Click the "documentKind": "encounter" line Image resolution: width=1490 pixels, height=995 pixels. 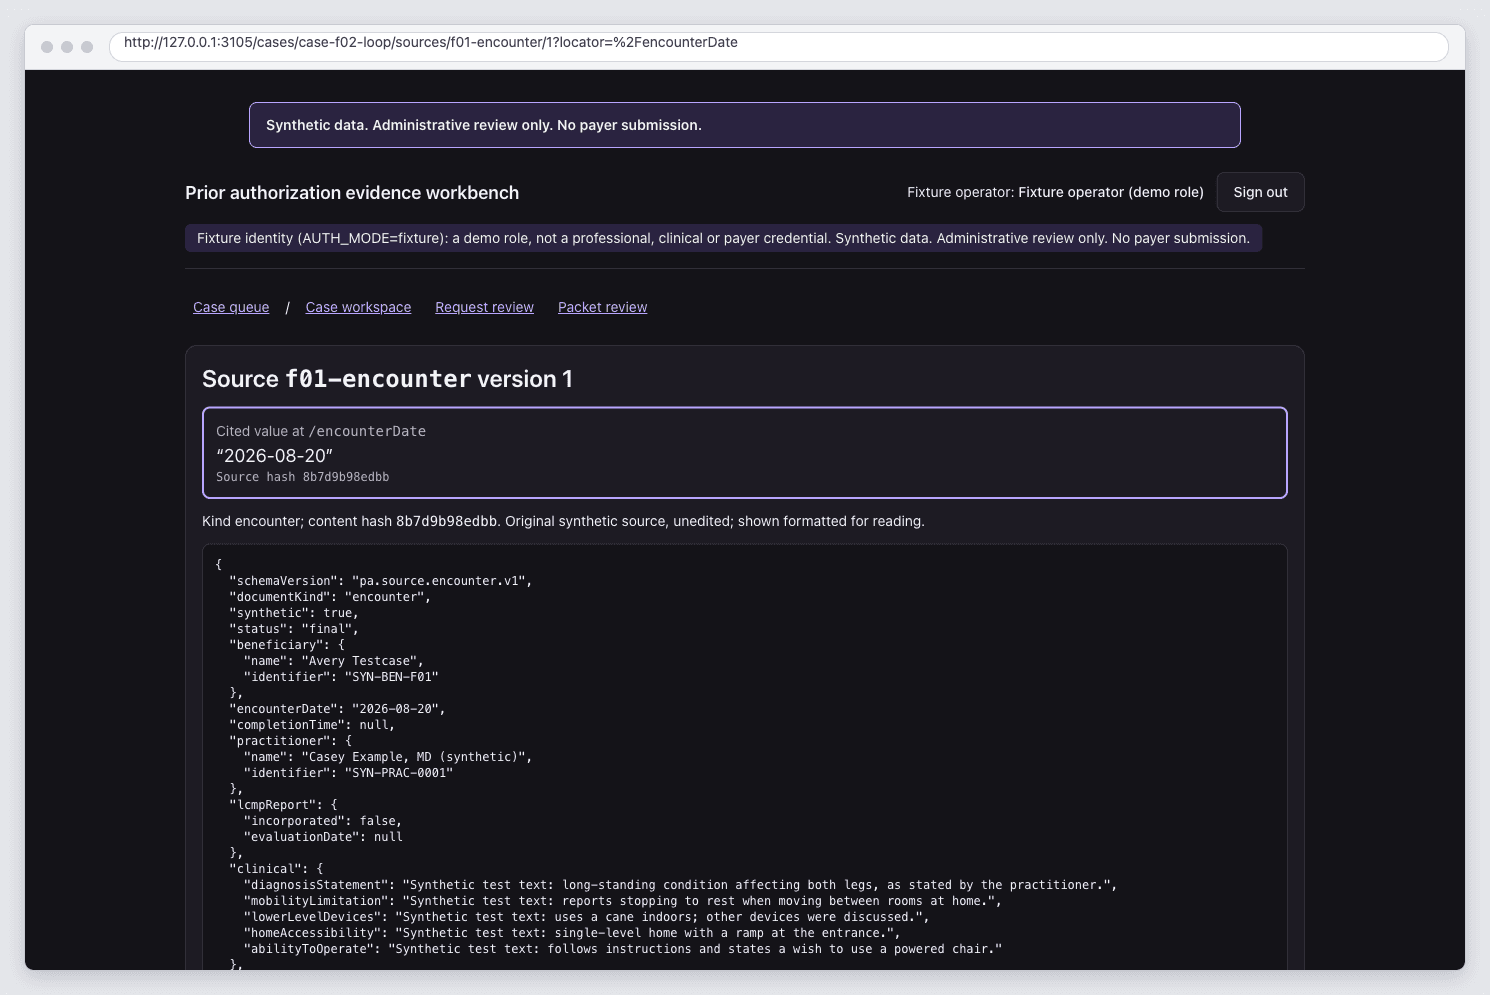[330, 597]
